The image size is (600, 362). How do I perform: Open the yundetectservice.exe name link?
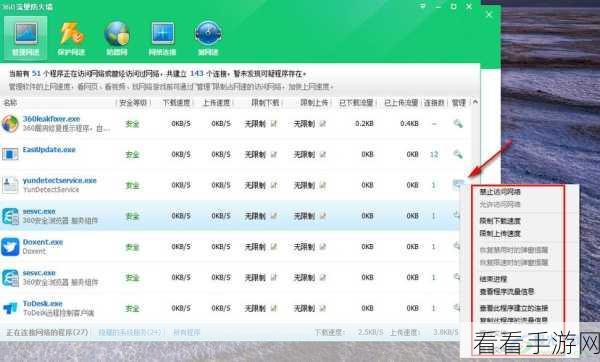[x=59, y=180]
